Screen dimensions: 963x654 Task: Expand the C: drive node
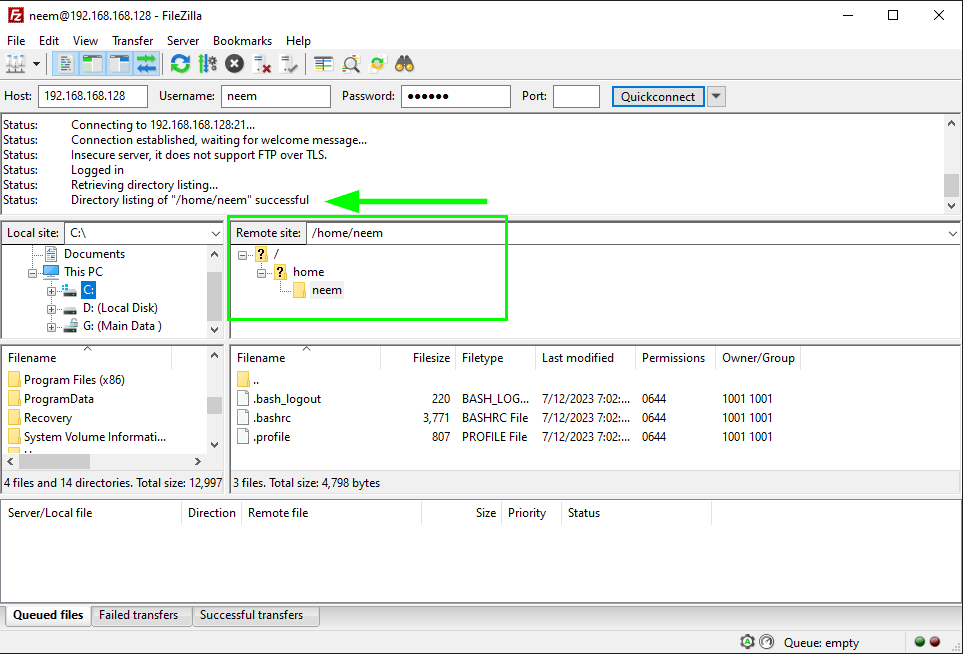click(x=52, y=291)
